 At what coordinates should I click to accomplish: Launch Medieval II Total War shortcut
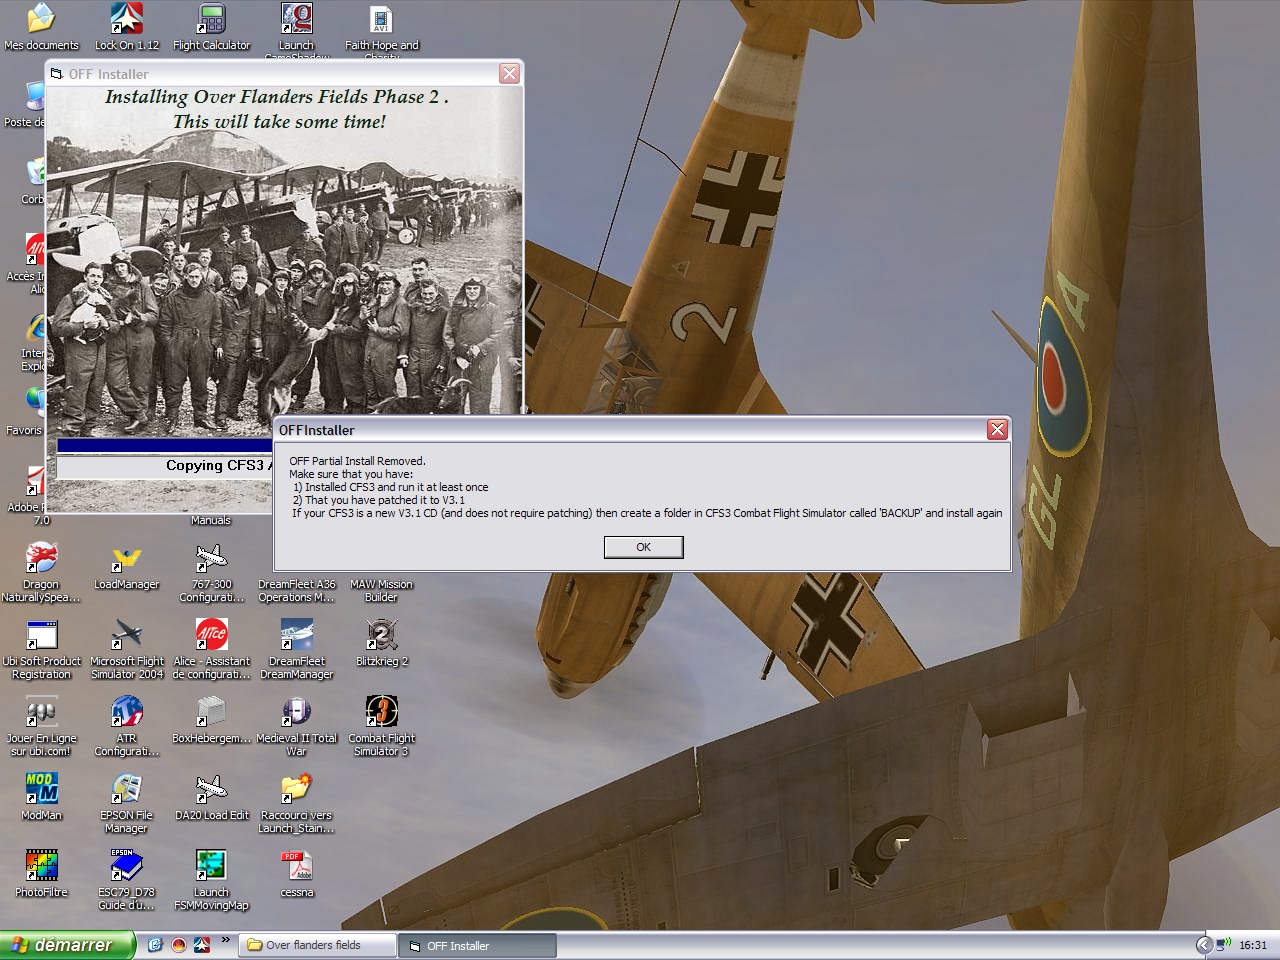[x=296, y=712]
